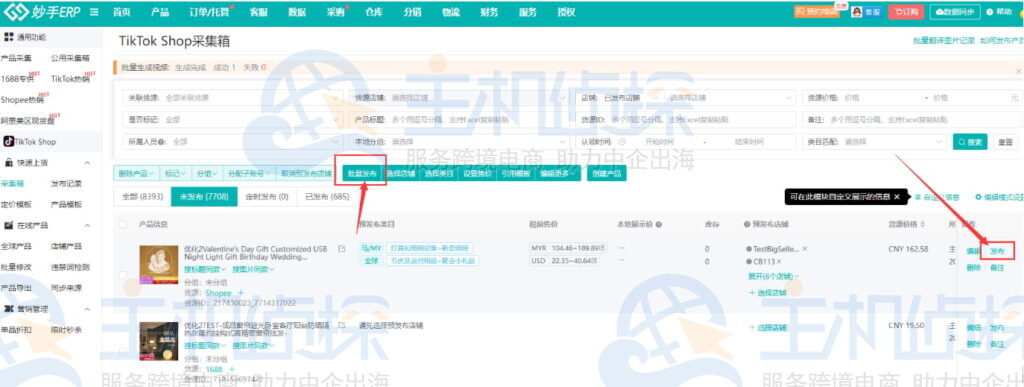Open the 仓库 top menu

click(374, 12)
